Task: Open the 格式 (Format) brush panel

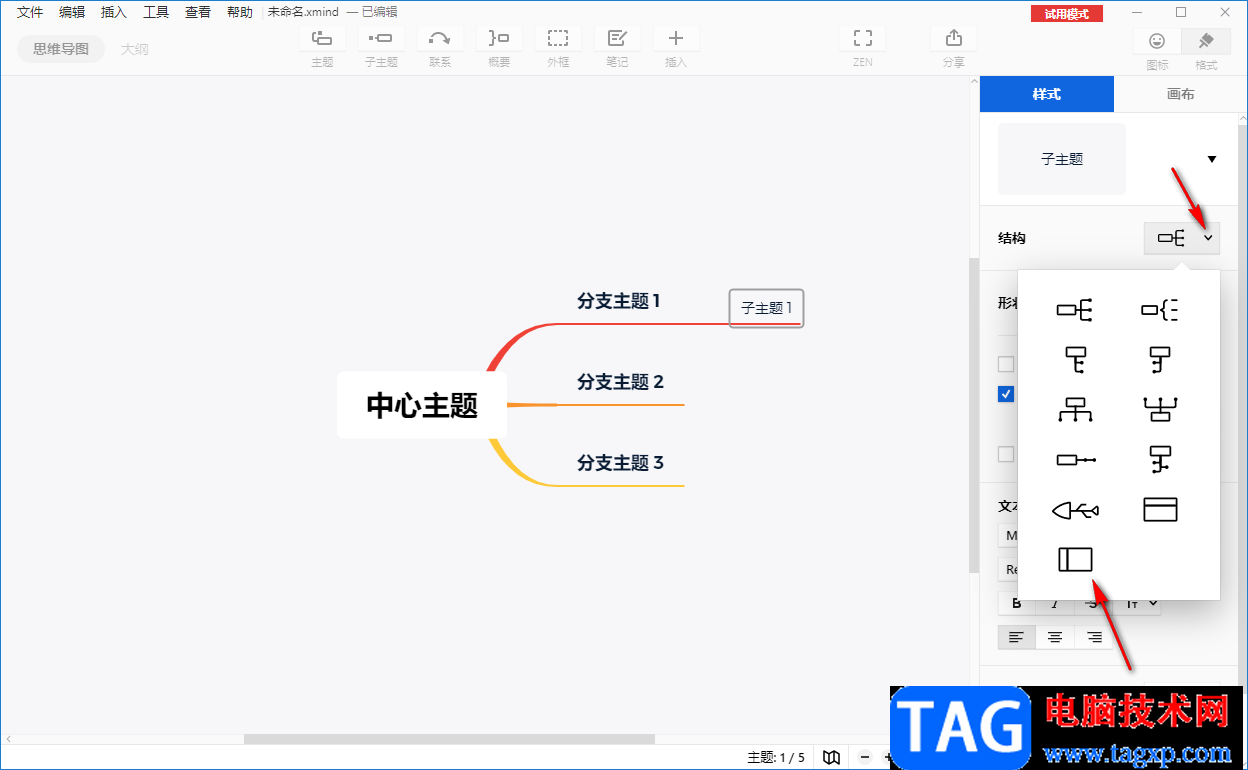Action: [x=1206, y=41]
